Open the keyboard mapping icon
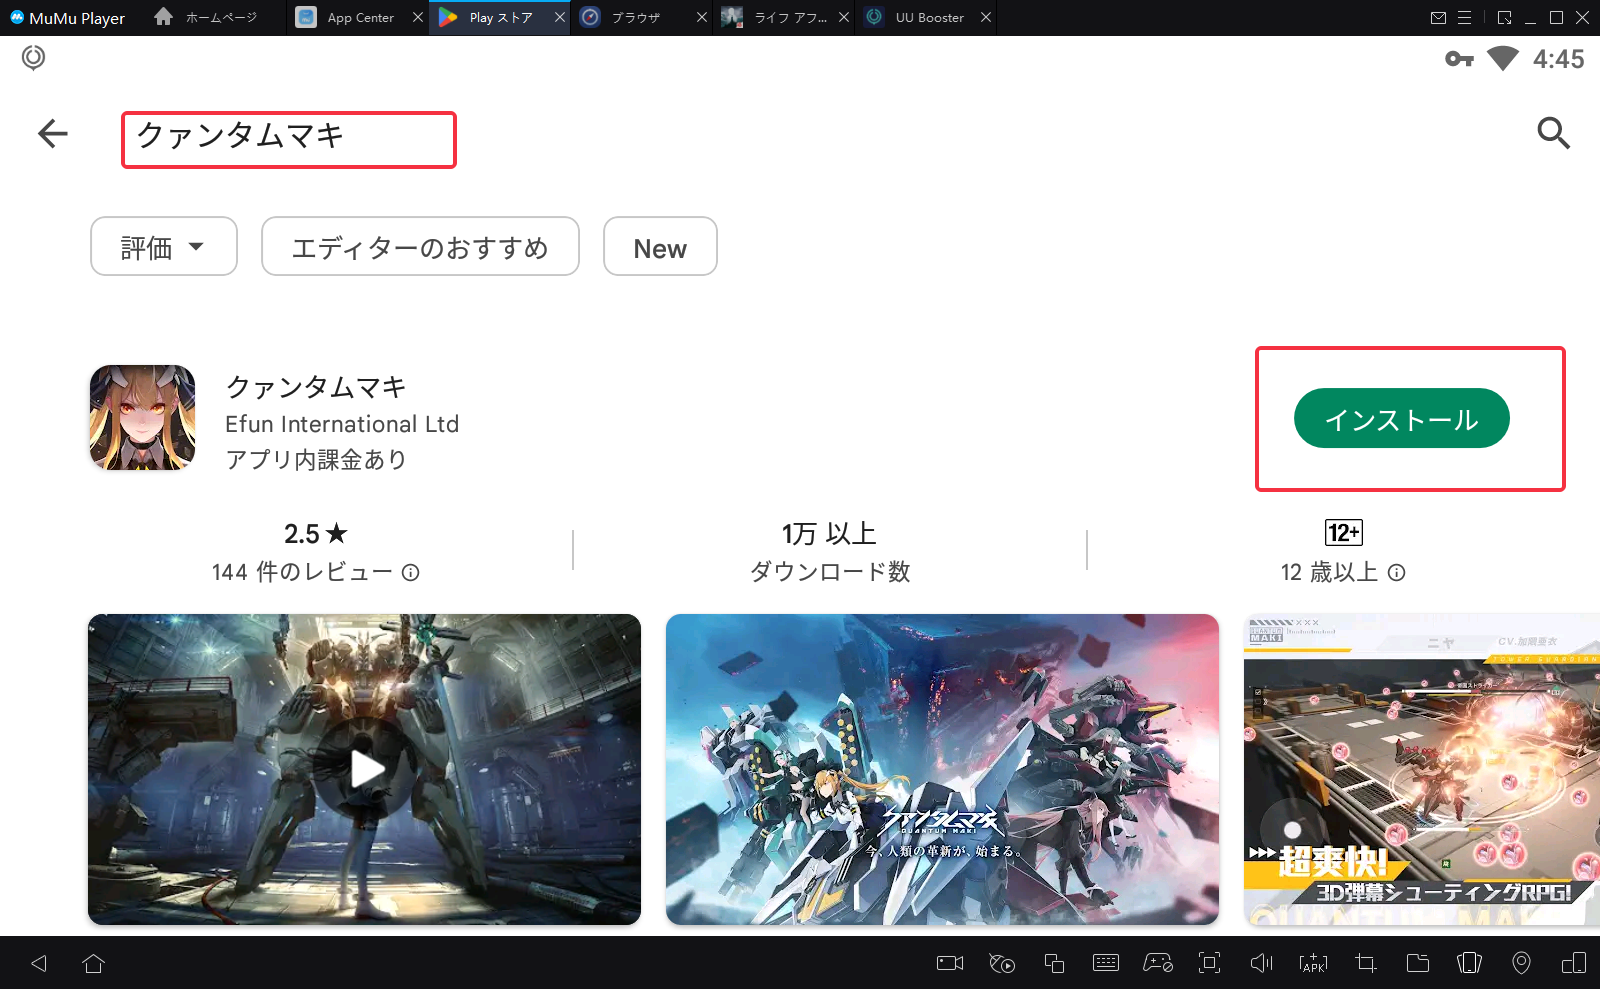The height and width of the screenshot is (989, 1600). click(x=1106, y=963)
